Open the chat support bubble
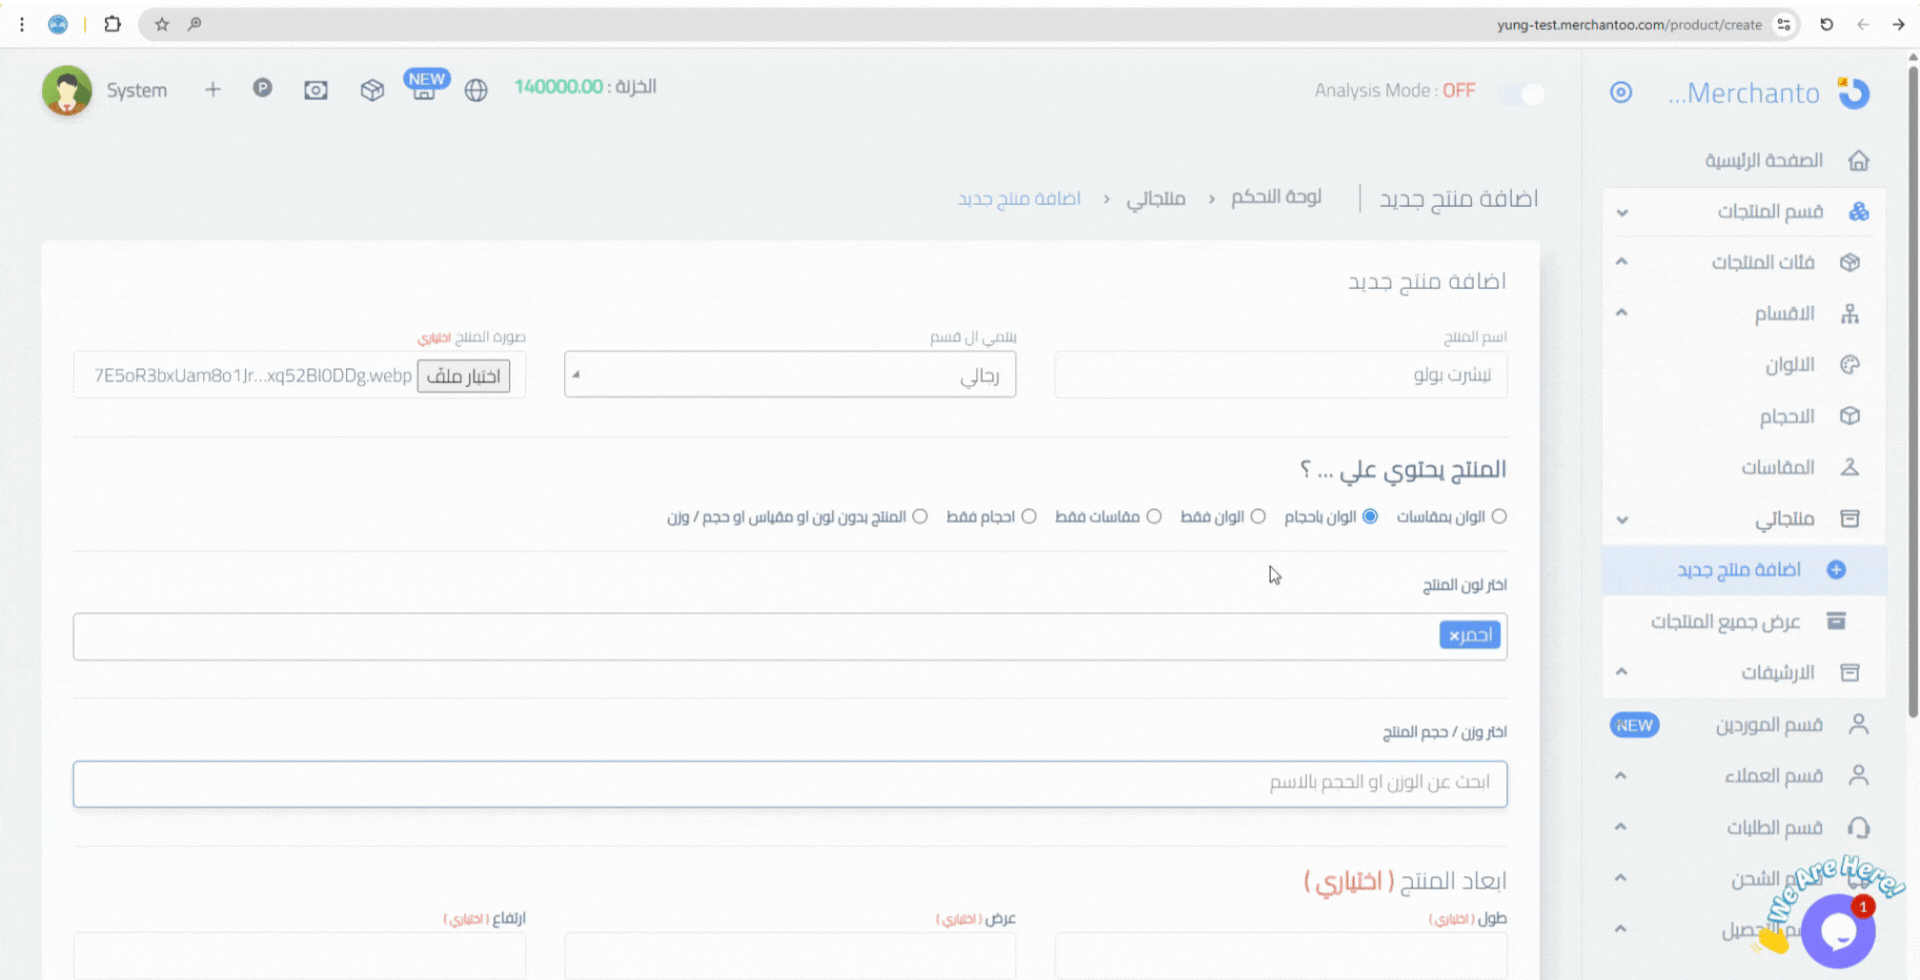Viewport: 1920px width, 980px height. point(1838,931)
